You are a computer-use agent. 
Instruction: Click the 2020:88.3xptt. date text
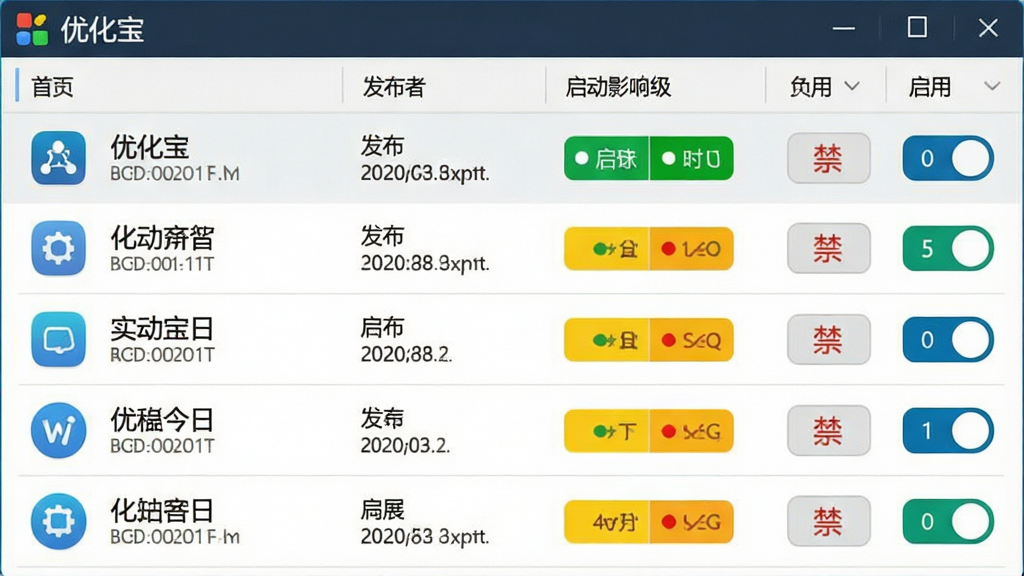pyautogui.click(x=425, y=263)
